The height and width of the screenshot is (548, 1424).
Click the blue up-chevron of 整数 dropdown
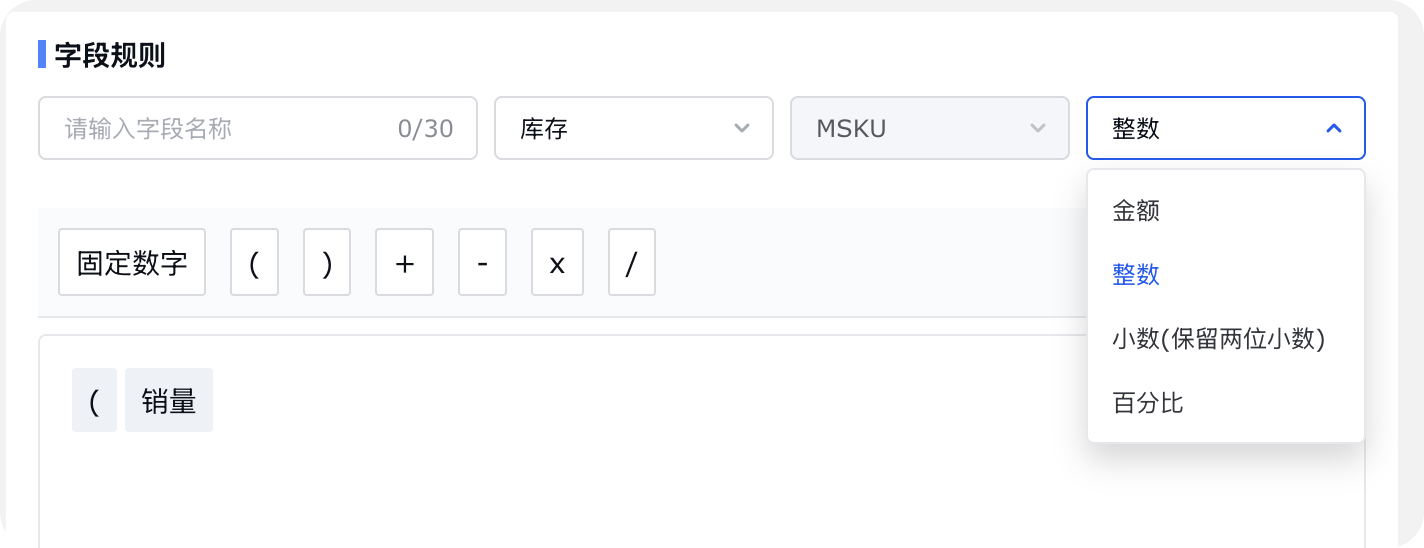[1333, 128]
